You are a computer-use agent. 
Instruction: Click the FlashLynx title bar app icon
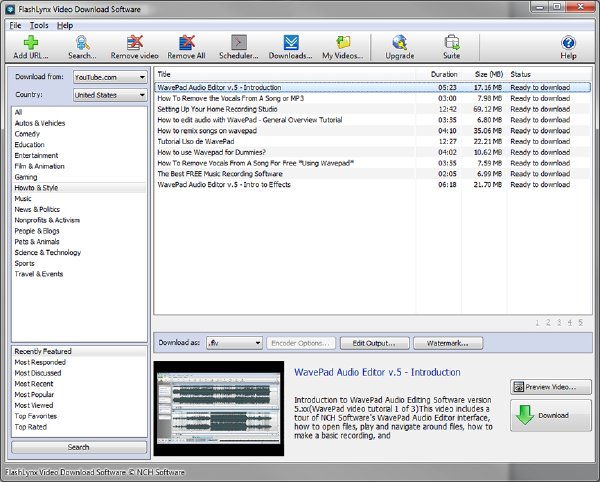click(10, 9)
